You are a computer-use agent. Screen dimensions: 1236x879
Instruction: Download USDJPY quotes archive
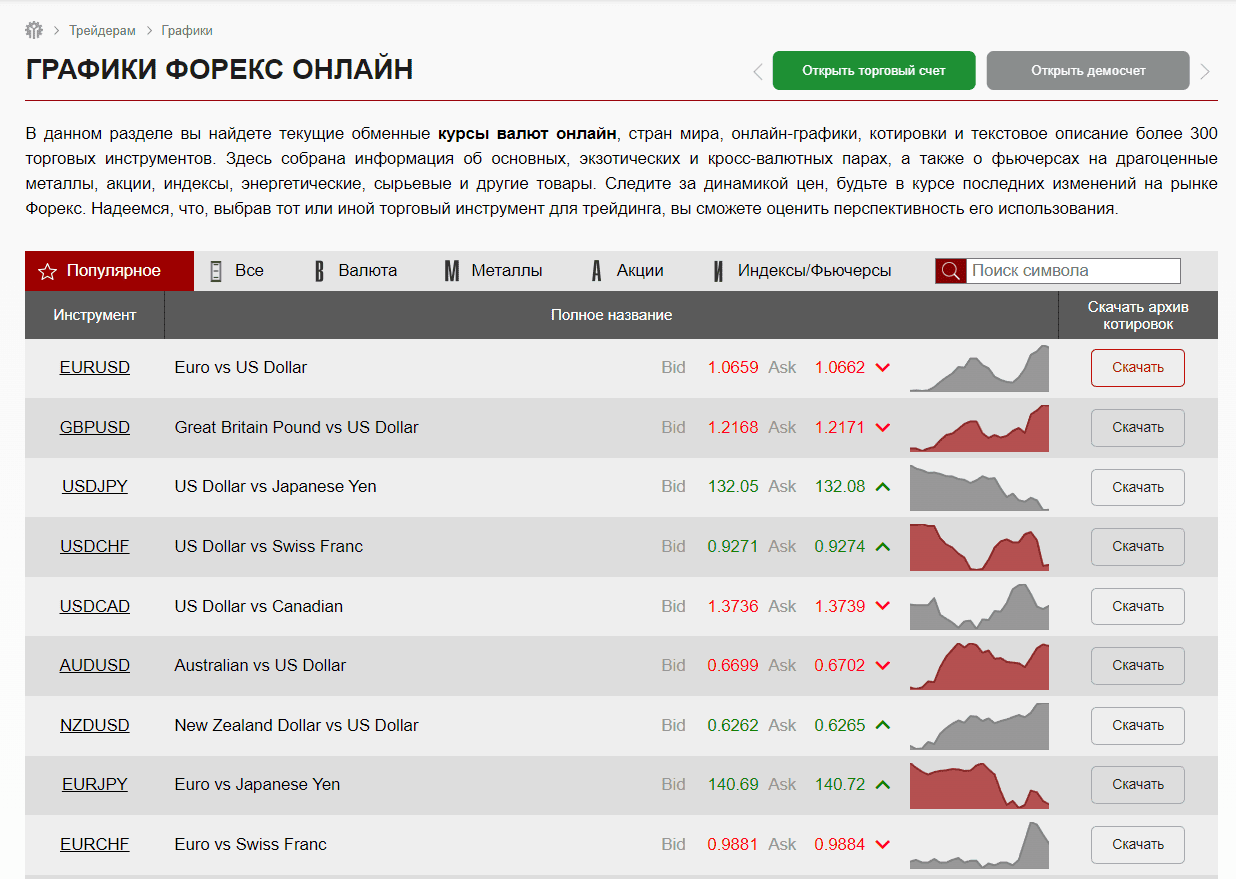[x=1138, y=487]
